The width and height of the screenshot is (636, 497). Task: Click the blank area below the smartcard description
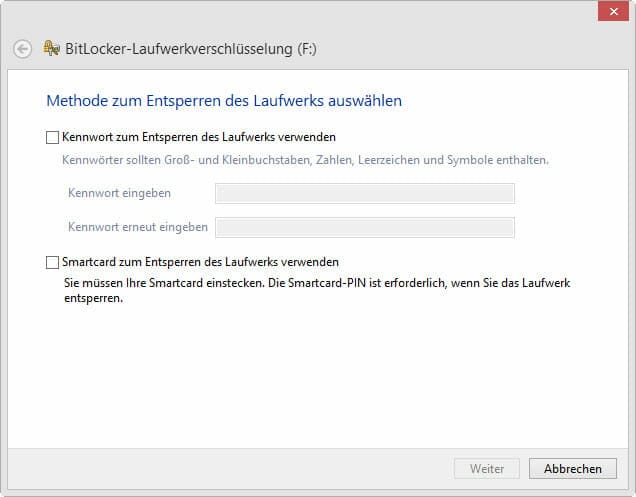(320, 380)
